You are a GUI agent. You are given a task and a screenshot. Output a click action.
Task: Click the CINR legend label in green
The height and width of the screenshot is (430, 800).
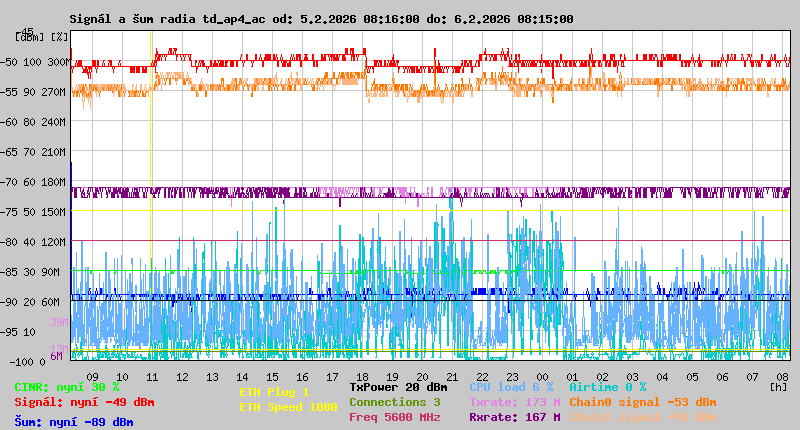[x=66, y=387]
